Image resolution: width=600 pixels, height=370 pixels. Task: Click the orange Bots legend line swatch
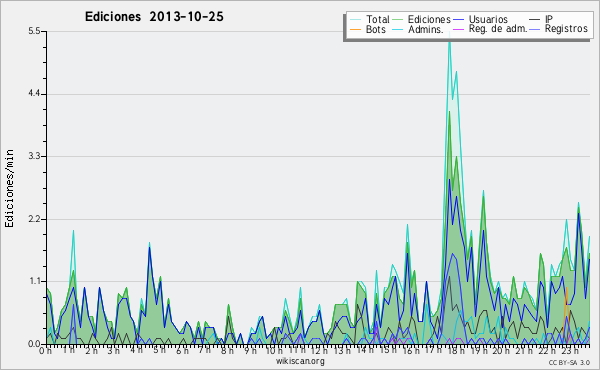tap(355, 29)
